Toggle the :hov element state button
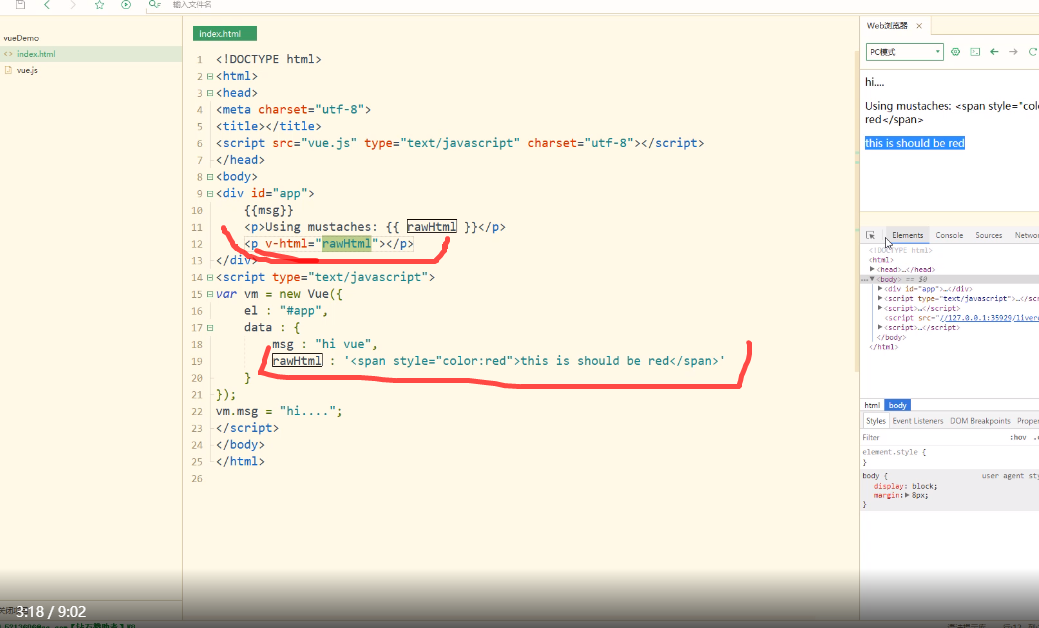Image resolution: width=1039 pixels, height=628 pixels. tap(1018, 437)
